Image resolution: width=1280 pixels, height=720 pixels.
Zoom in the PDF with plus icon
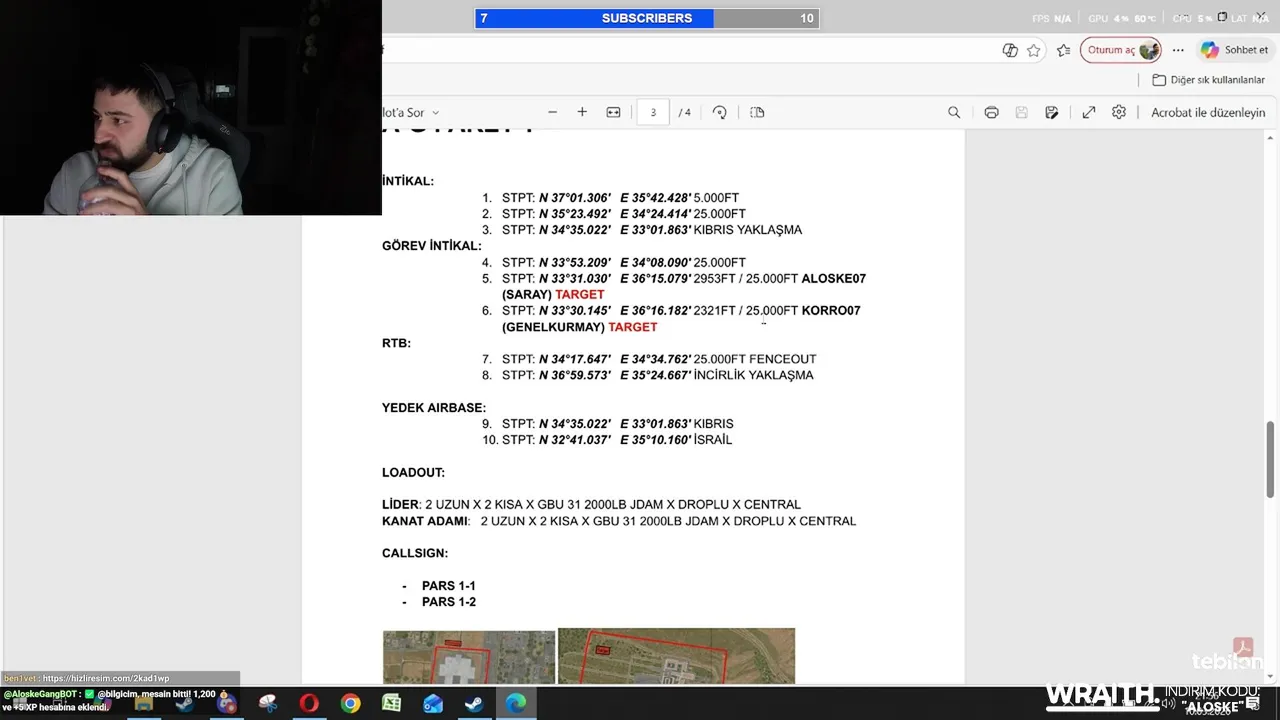[582, 112]
